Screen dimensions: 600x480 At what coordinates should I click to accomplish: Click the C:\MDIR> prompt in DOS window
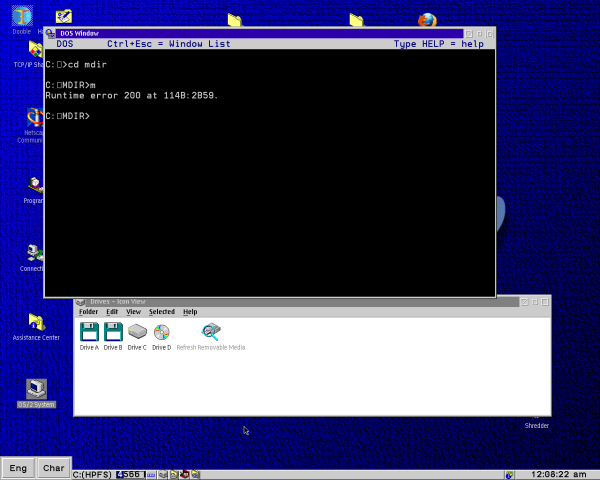coord(67,116)
